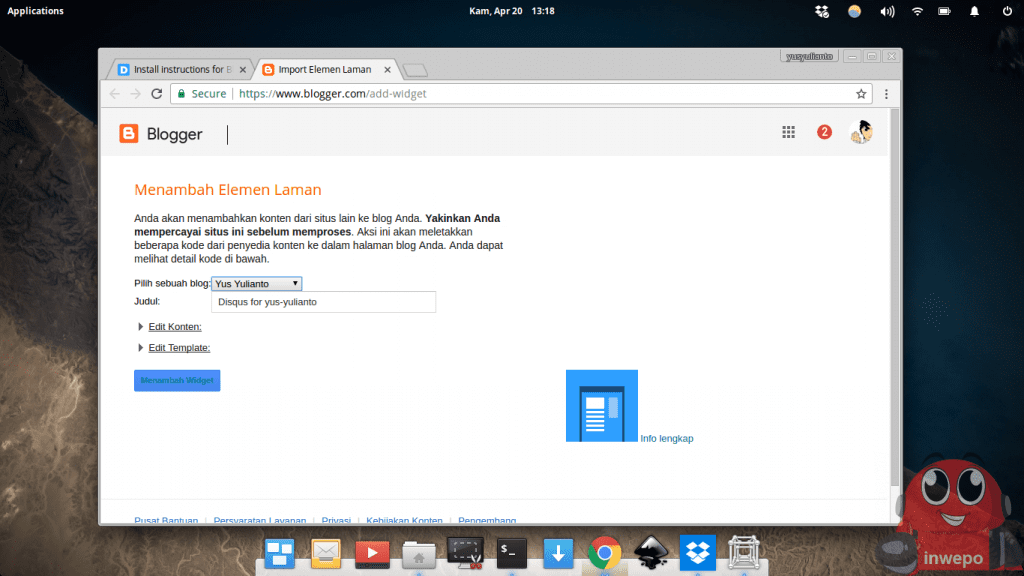Close the Import Elemen Laman tab
This screenshot has width=1024, height=576.
point(387,69)
